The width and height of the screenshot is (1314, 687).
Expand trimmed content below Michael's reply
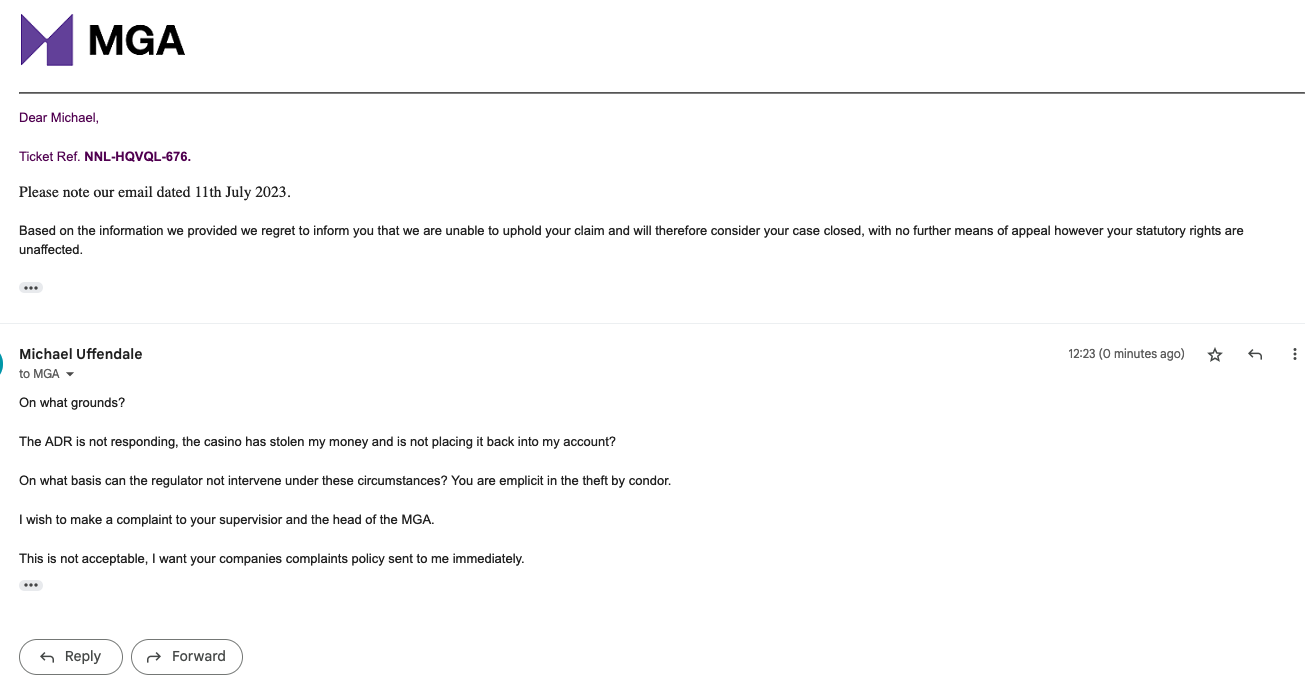click(x=31, y=585)
